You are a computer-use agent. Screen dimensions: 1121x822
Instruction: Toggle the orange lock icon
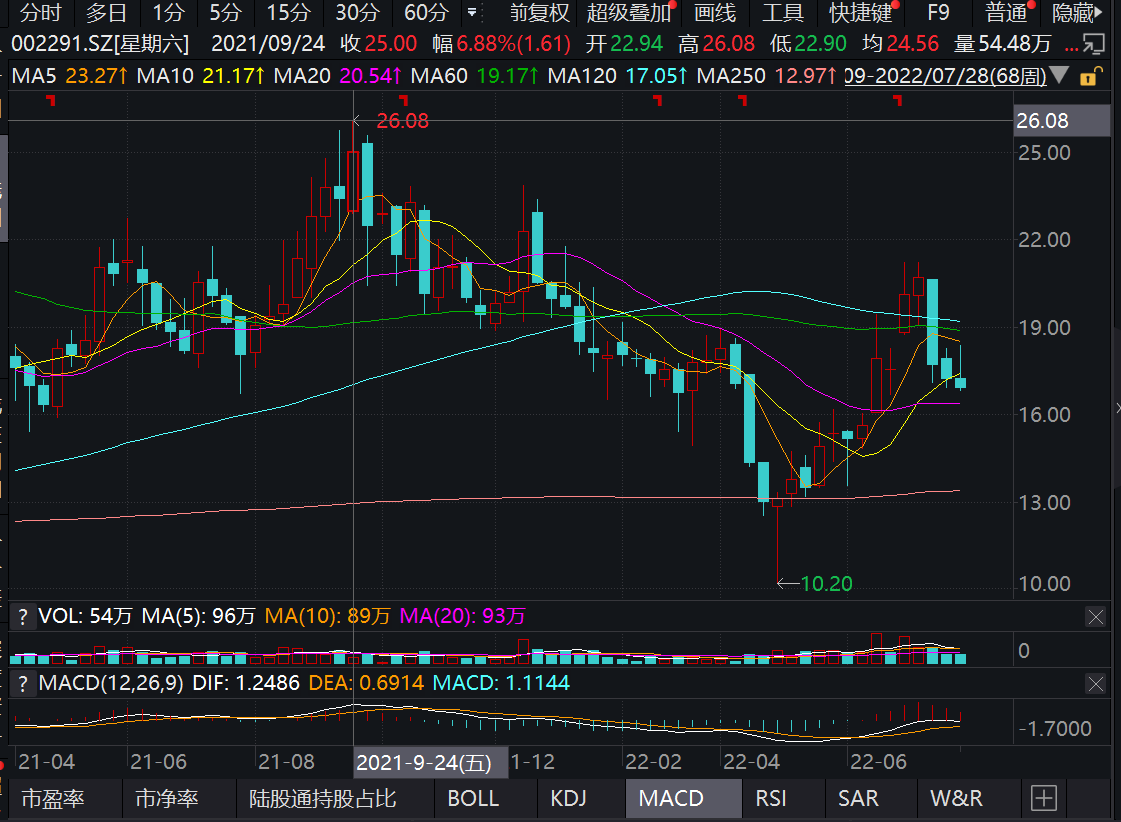click(x=1089, y=76)
